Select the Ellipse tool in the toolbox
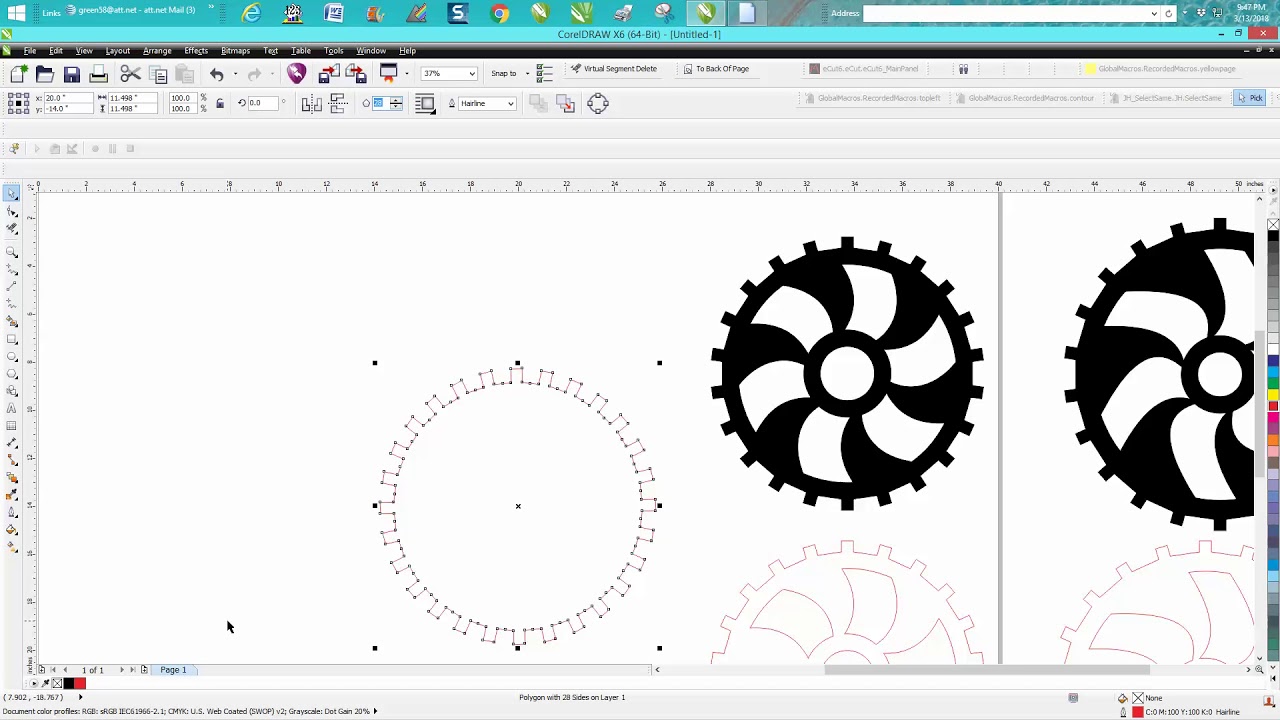 click(12, 357)
